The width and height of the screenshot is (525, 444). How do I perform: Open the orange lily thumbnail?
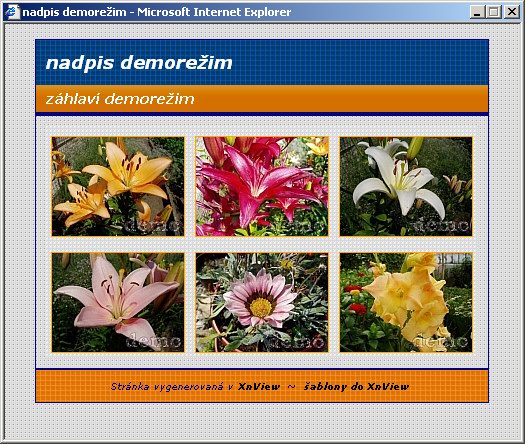(x=118, y=186)
